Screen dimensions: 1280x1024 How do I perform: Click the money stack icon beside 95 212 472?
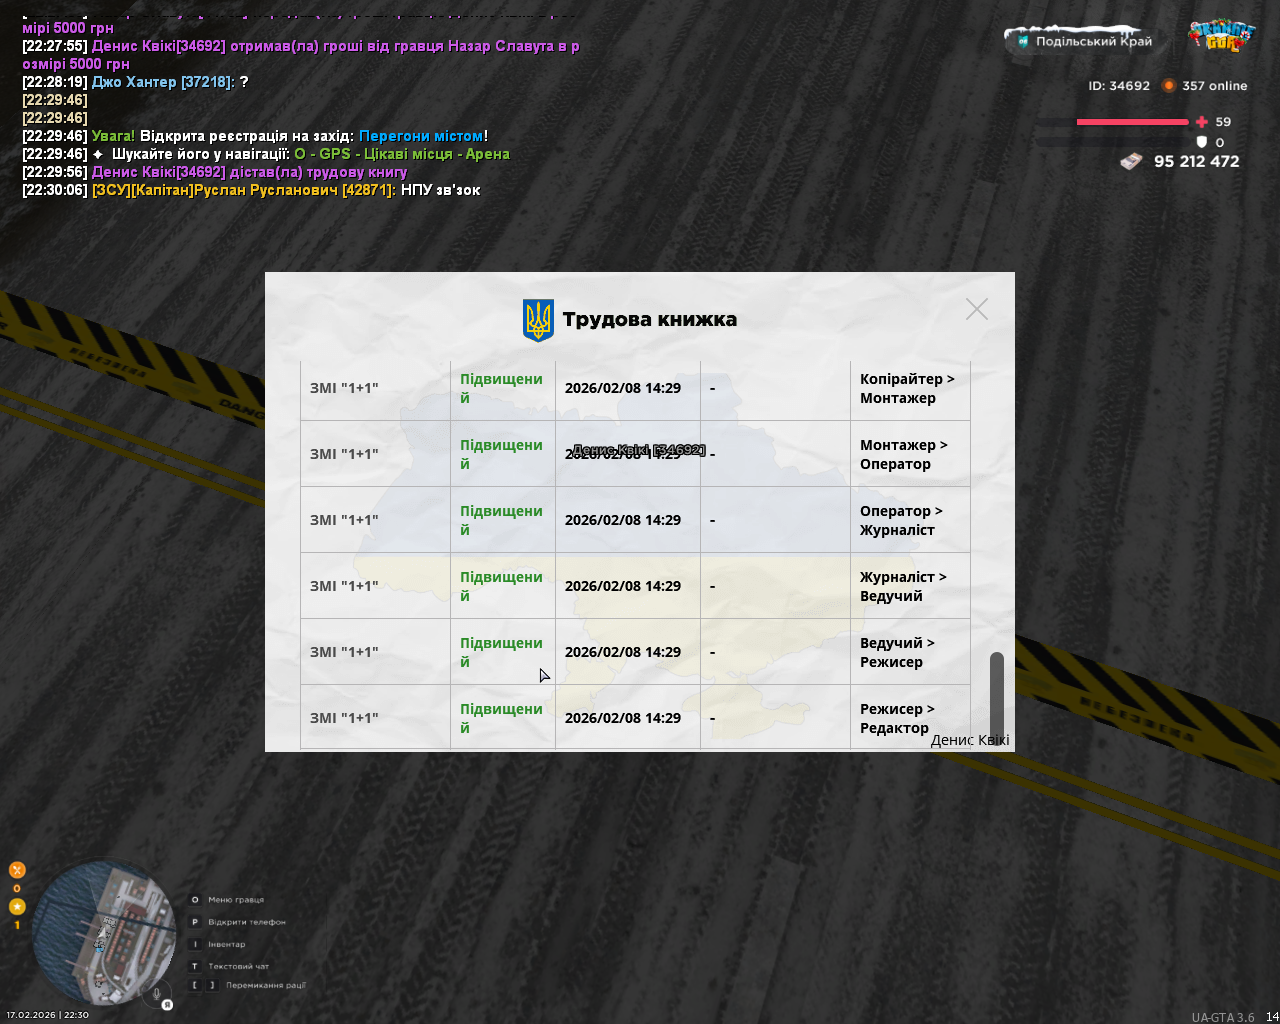pos(1131,160)
